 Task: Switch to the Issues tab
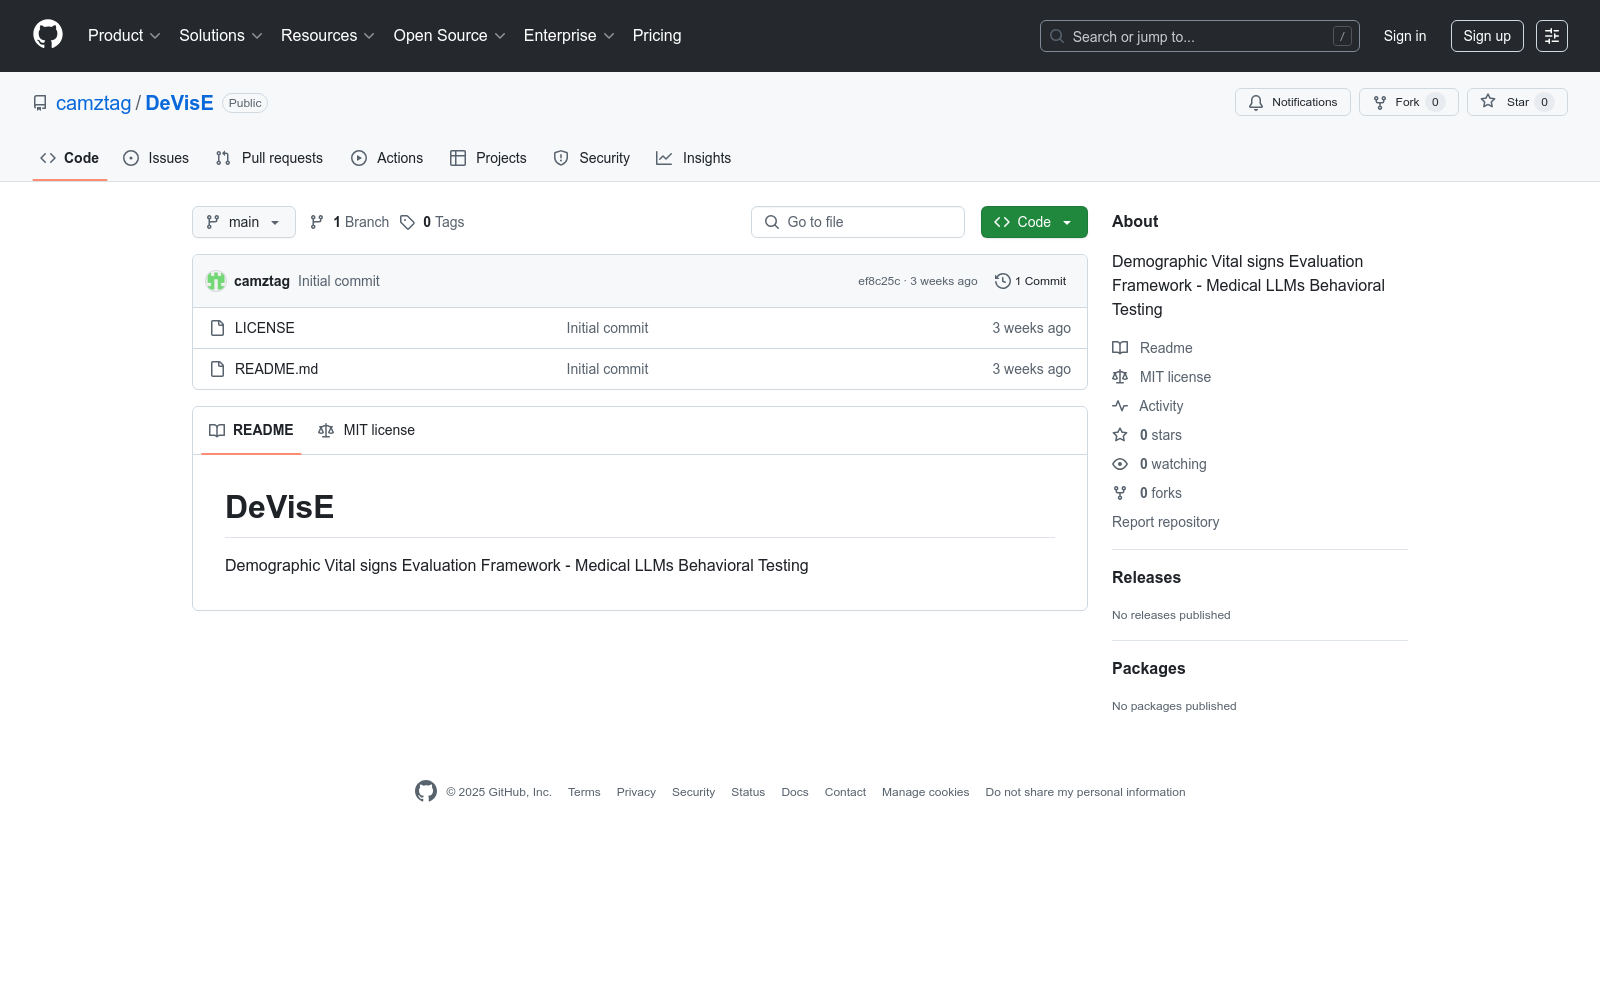156,158
